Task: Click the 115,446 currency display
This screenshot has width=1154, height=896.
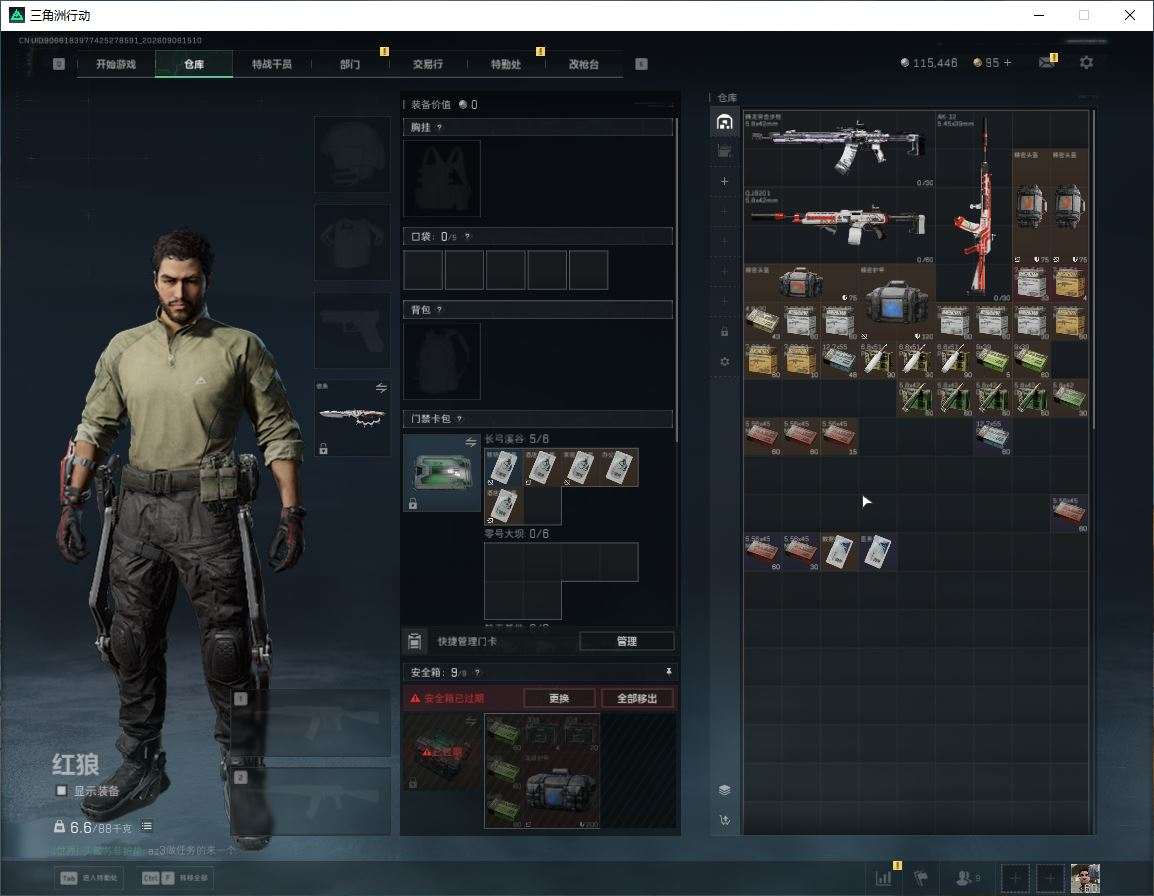Action: (x=929, y=63)
